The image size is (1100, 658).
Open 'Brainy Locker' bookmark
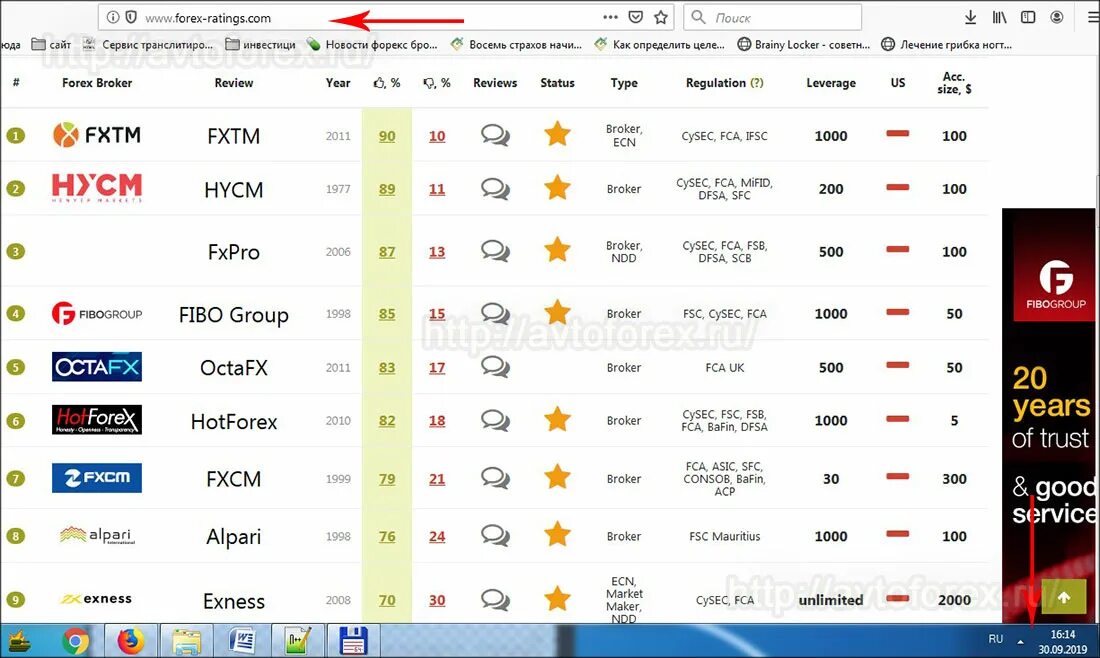(x=804, y=44)
